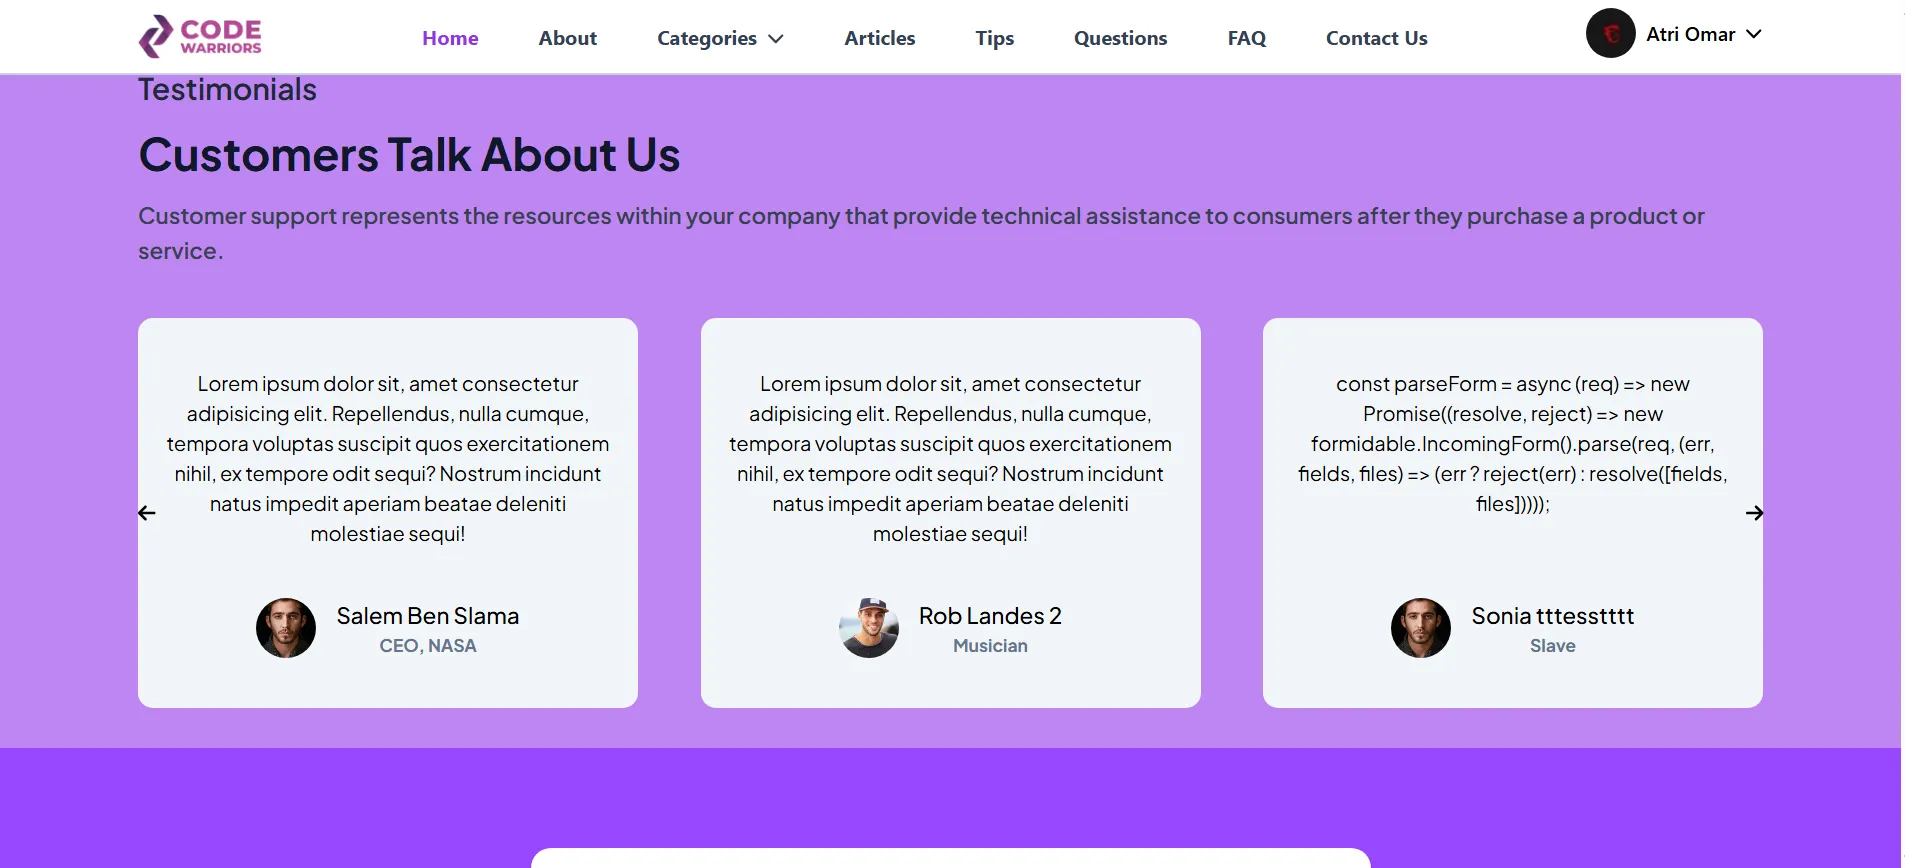Click Rob Landes 2's avatar photo

click(868, 628)
